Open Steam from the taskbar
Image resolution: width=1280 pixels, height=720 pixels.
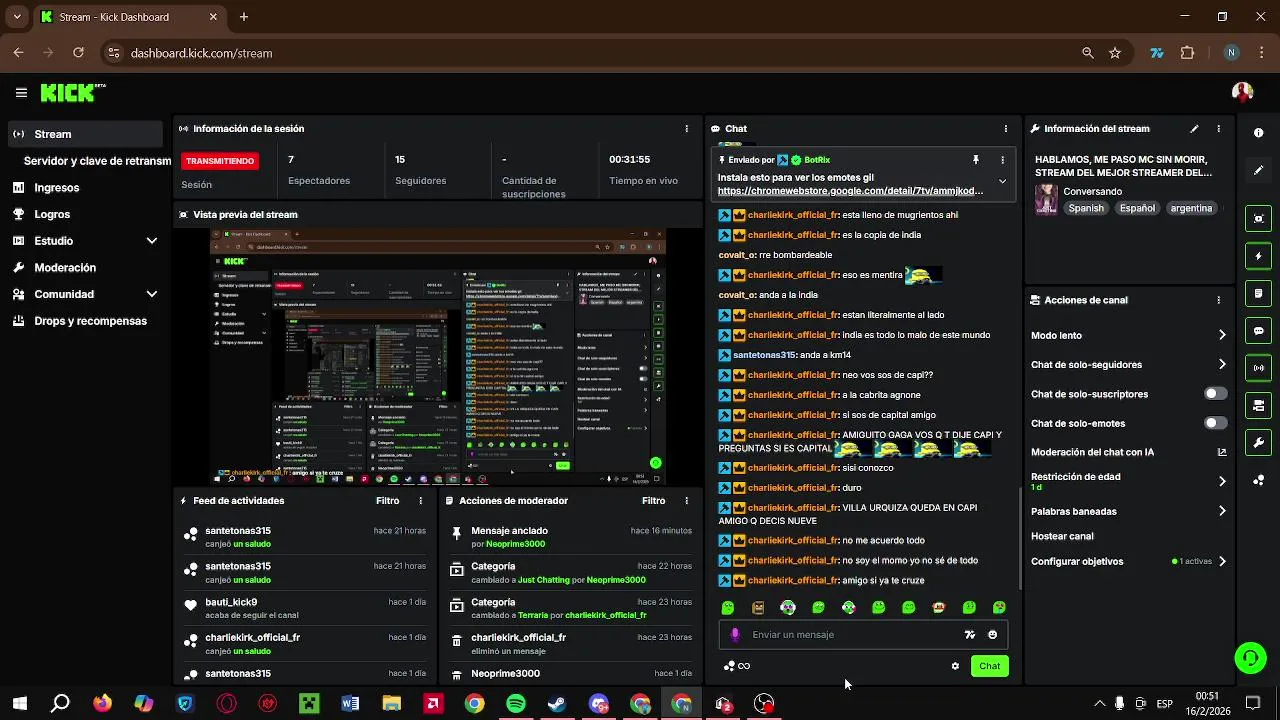pyautogui.click(x=557, y=704)
